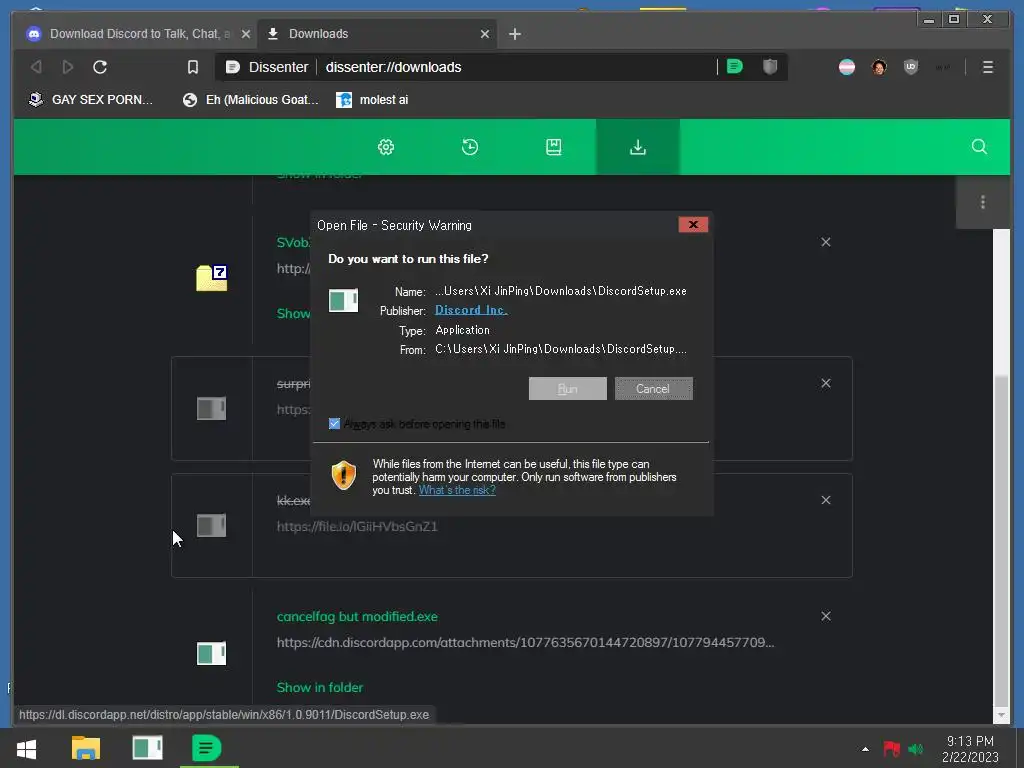Open the Bookmarks icon in green toolbar
The image size is (1024, 768).
click(553, 147)
